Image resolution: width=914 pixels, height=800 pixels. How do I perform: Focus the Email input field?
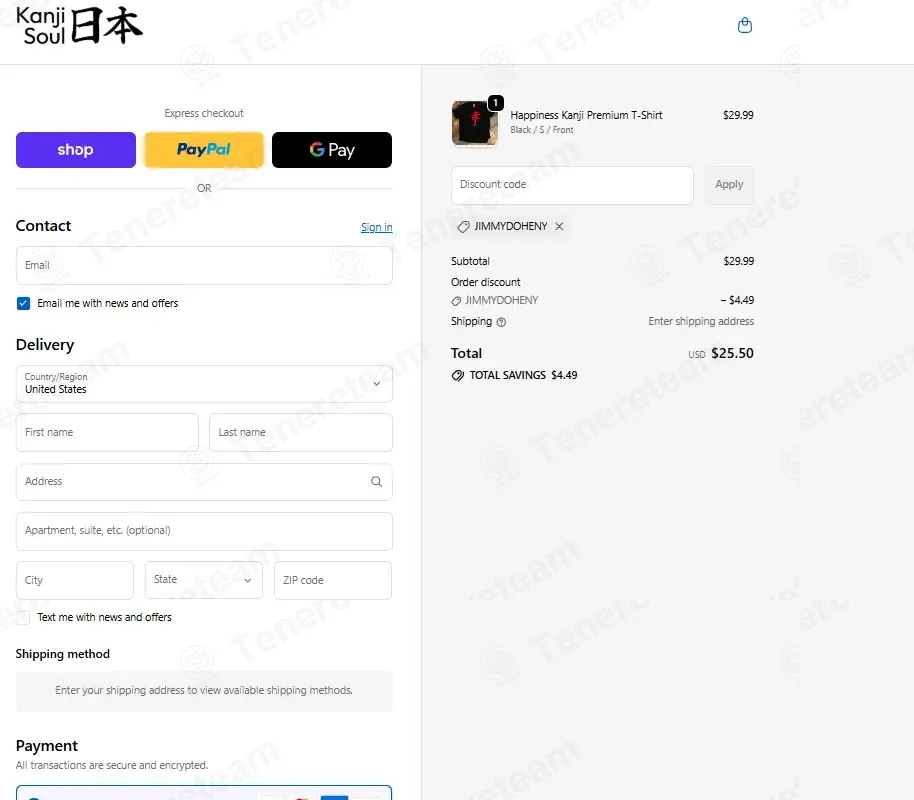[204, 265]
